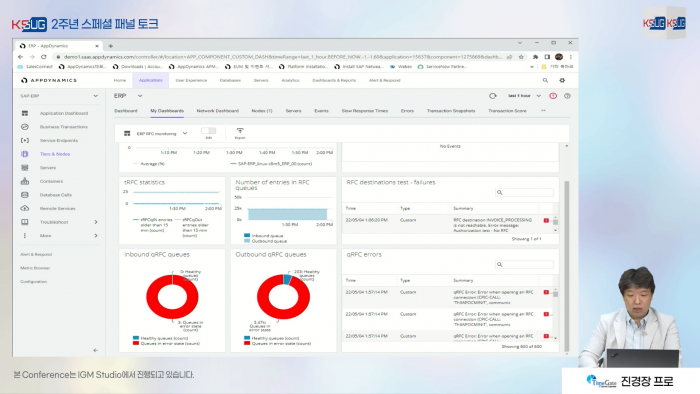Viewport: 700px width, 394px height.
Task: Open the Databases menu
Action: [230, 80]
